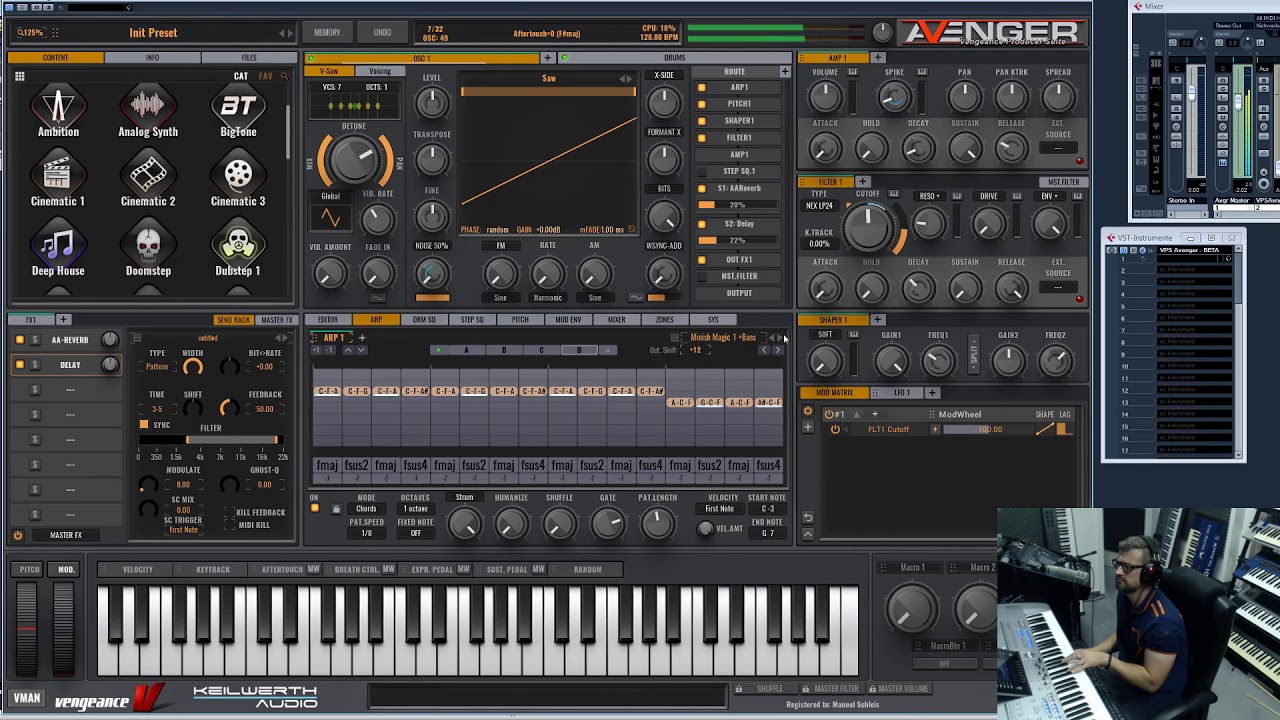The height and width of the screenshot is (720, 1280).
Task: Disable the AA-REVERB effect slot
Action: coord(19,340)
